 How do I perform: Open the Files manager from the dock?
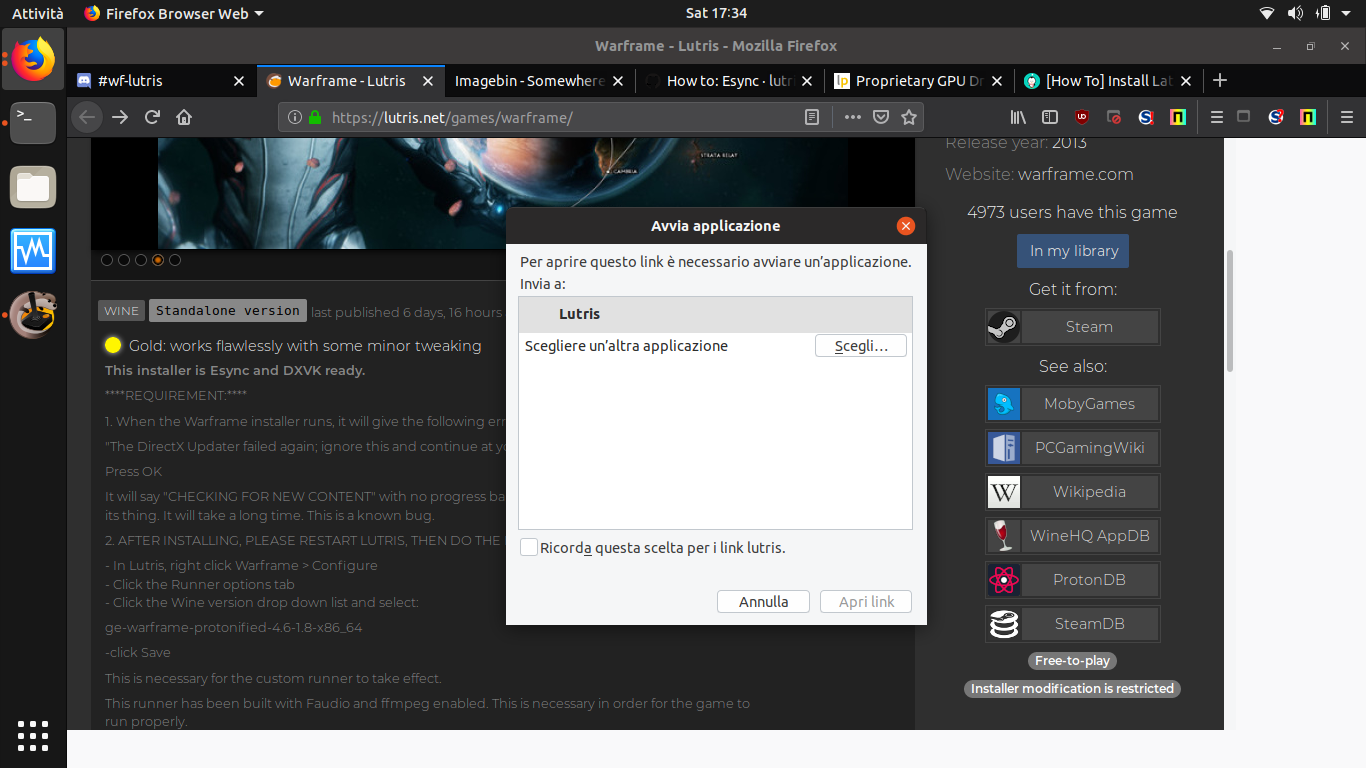click(33, 187)
